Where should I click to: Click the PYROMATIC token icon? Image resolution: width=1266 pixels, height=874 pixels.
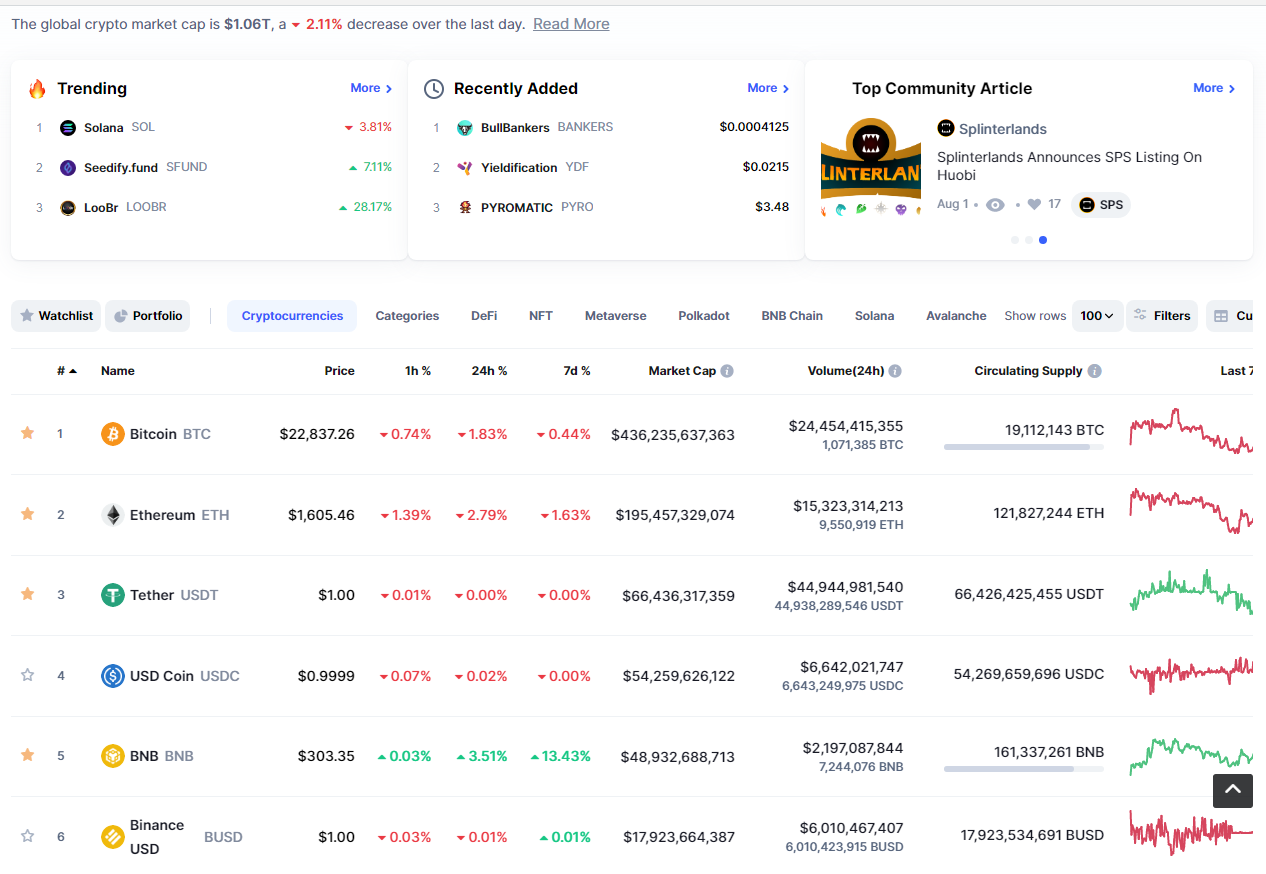tap(465, 208)
